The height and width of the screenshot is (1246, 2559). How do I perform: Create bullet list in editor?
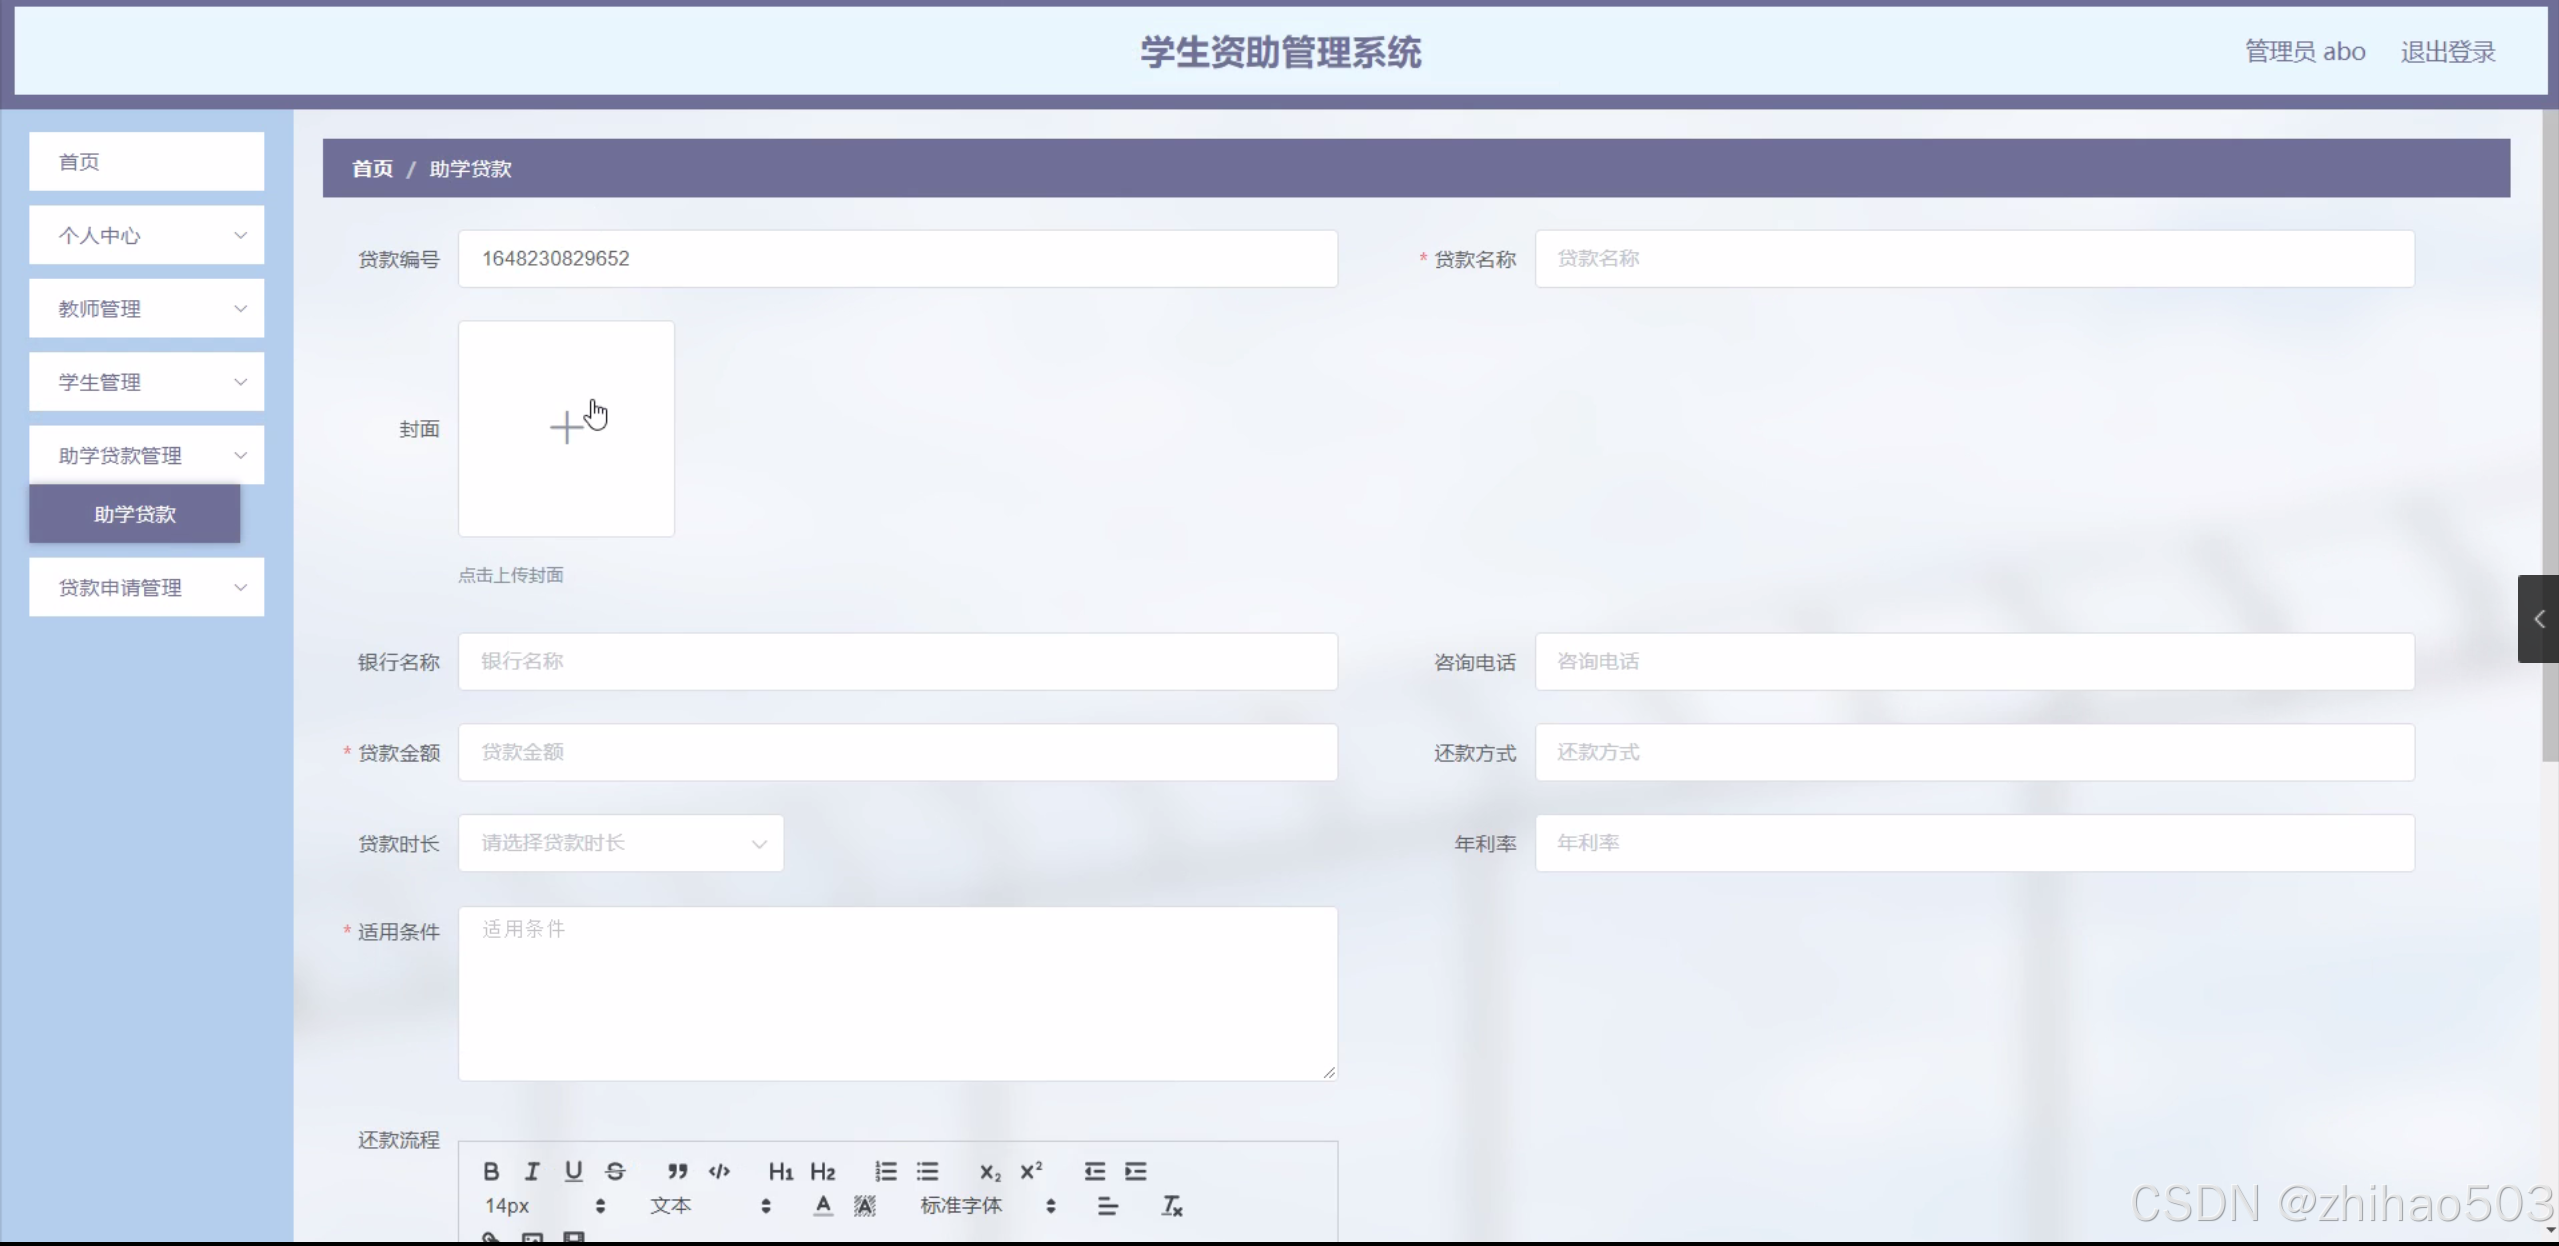(927, 1171)
